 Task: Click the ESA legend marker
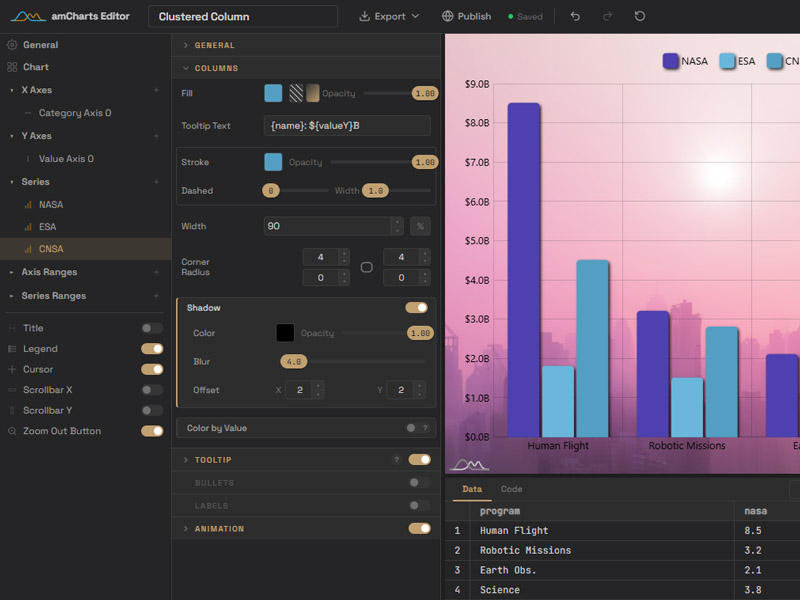click(x=727, y=61)
